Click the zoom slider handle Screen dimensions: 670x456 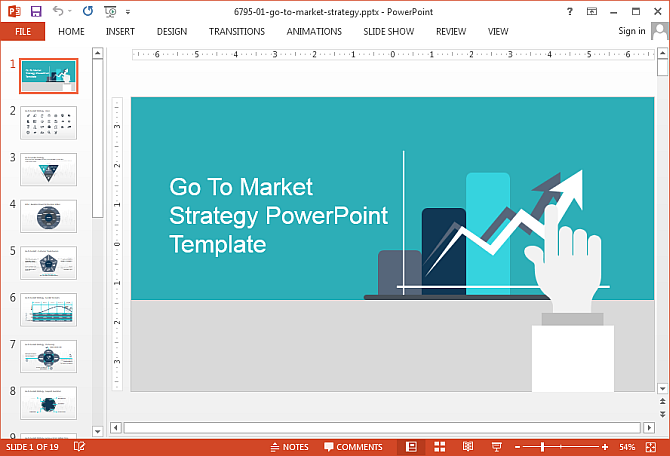point(542,447)
